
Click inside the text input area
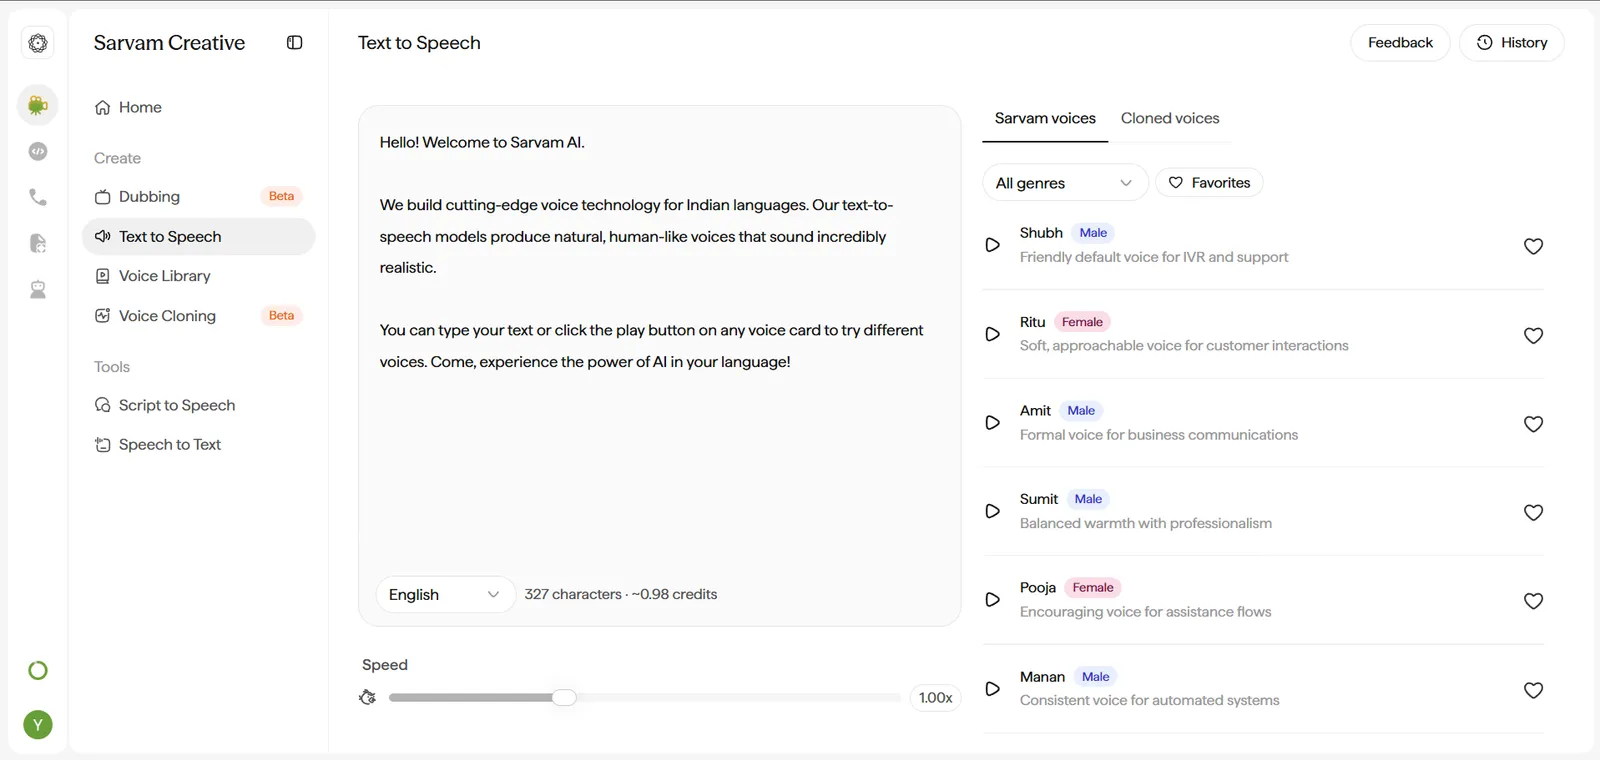[660, 340]
